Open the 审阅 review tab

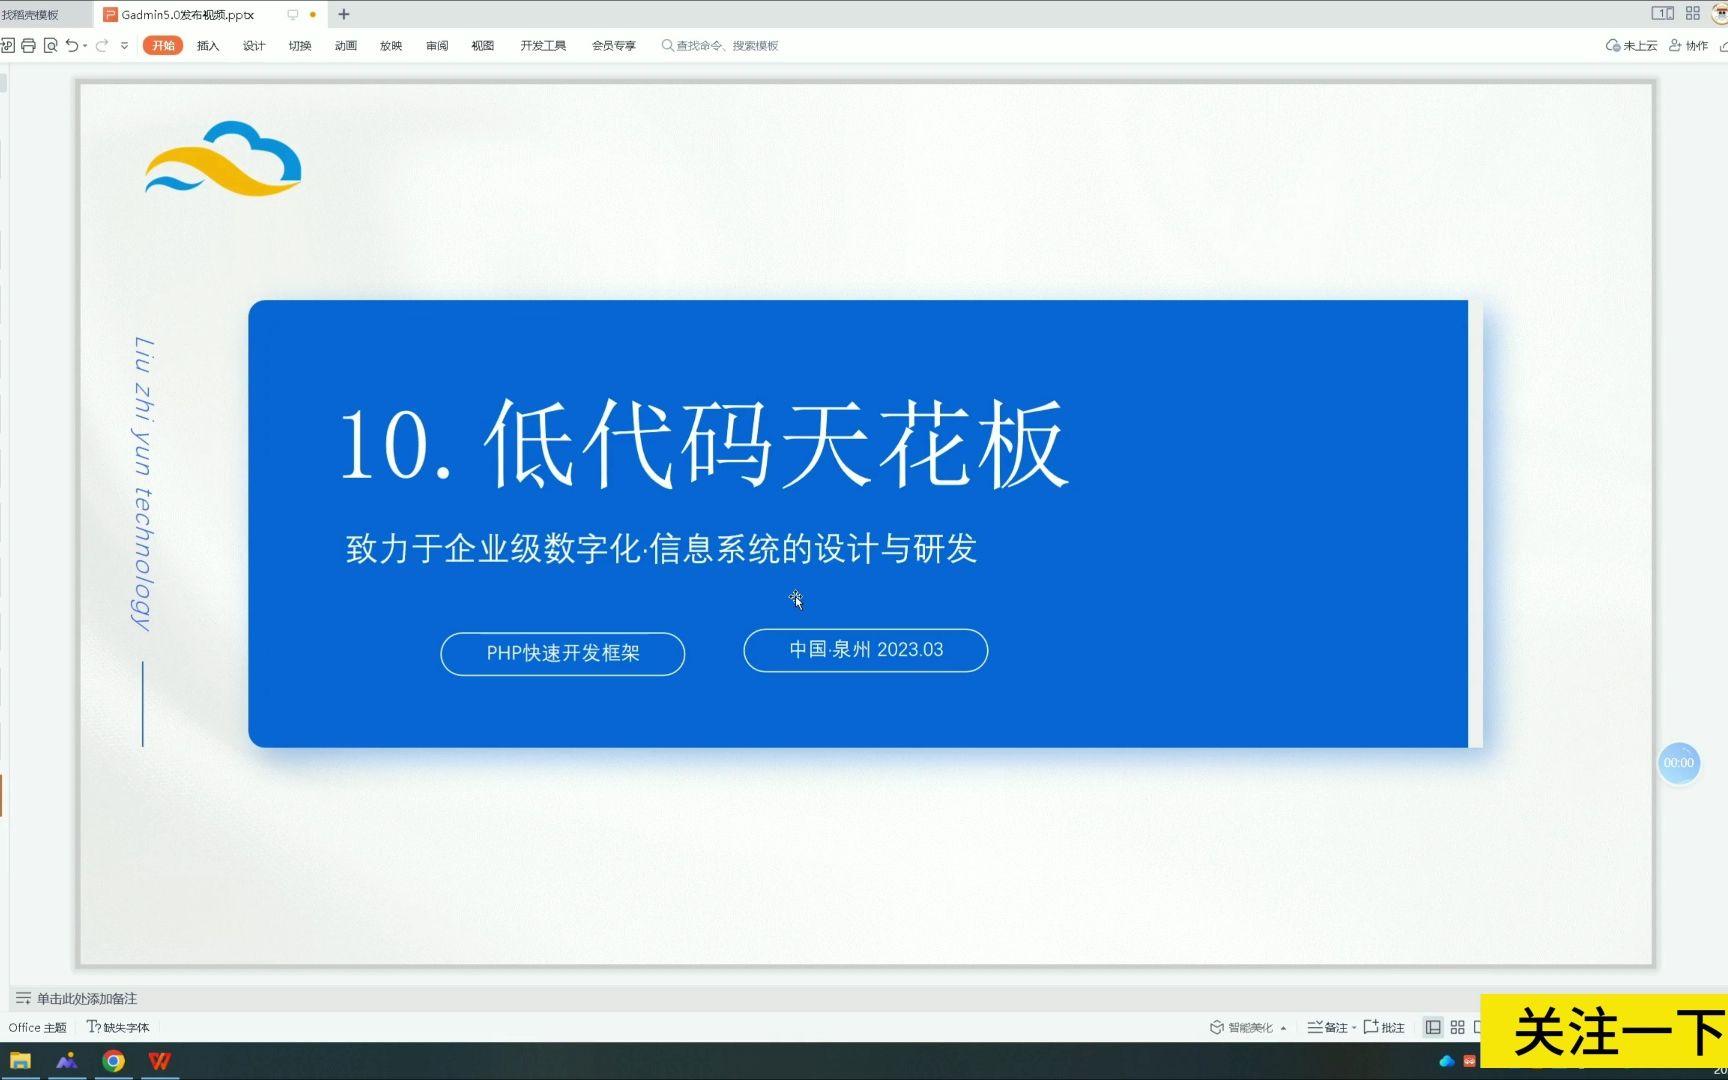[437, 45]
